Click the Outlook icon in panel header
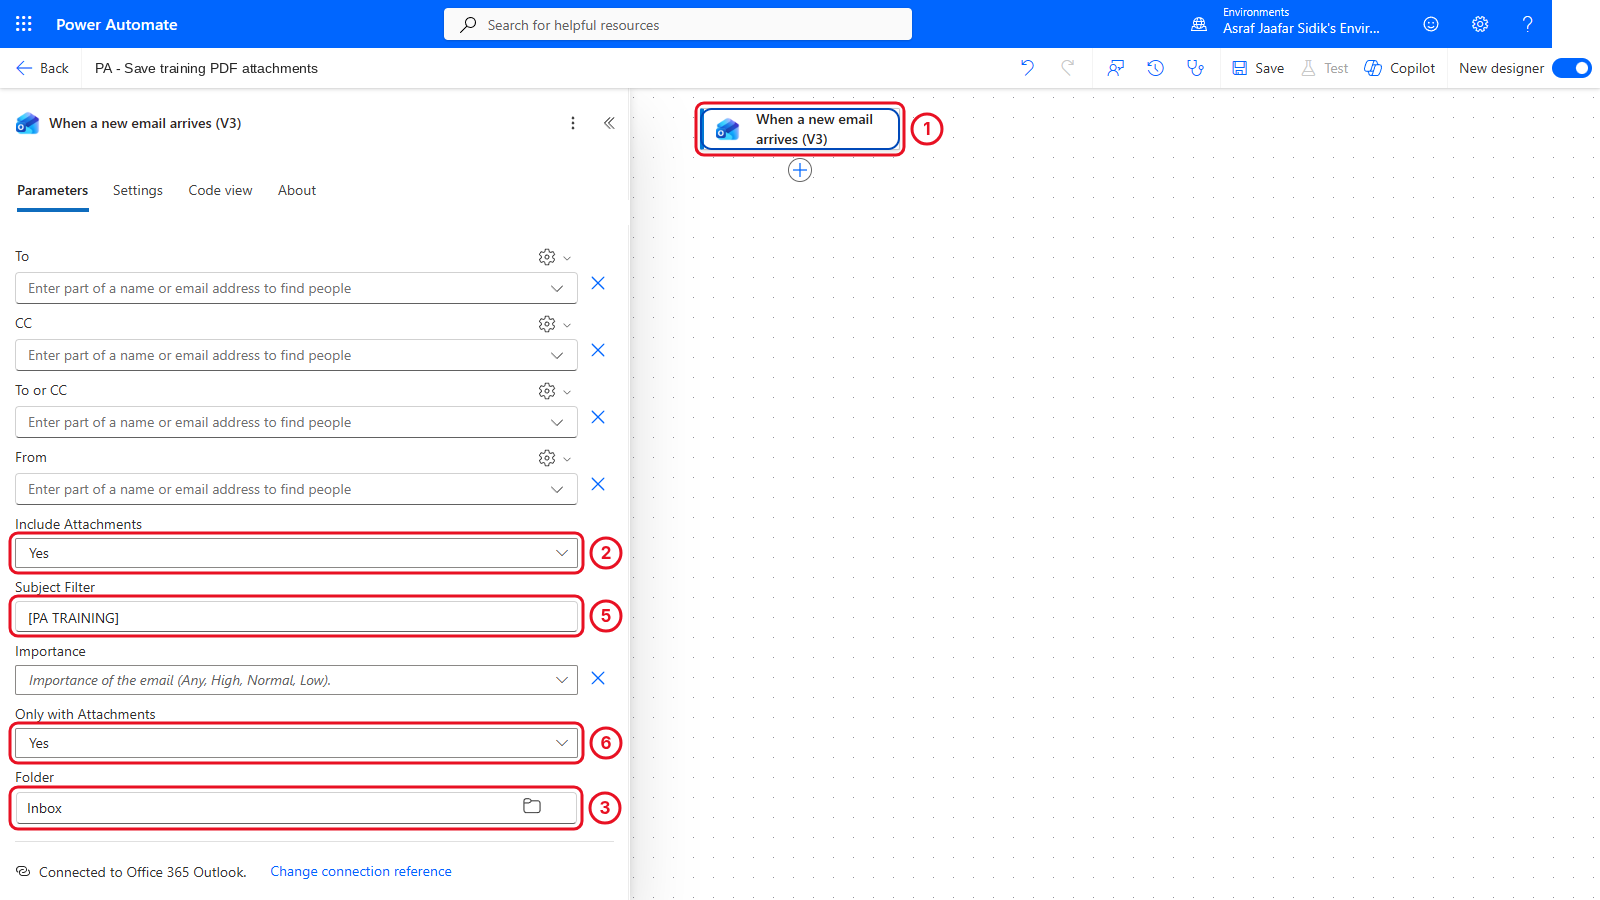This screenshot has height=900, width=1600. coord(28,123)
